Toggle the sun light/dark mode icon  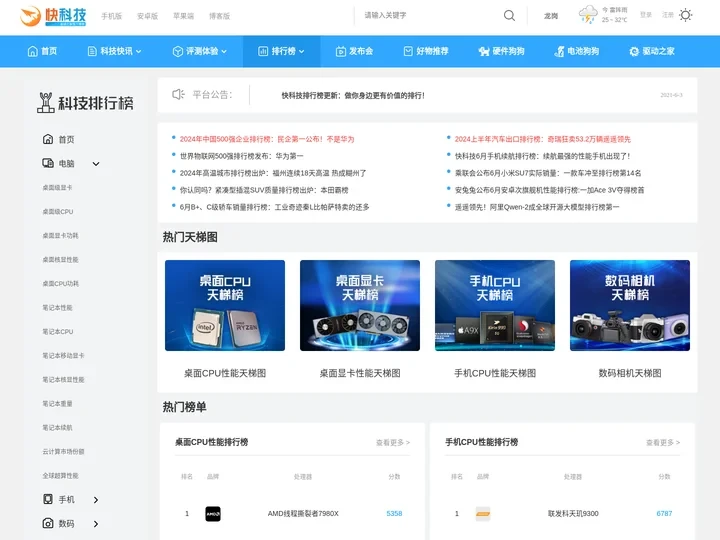pyautogui.click(x=686, y=15)
